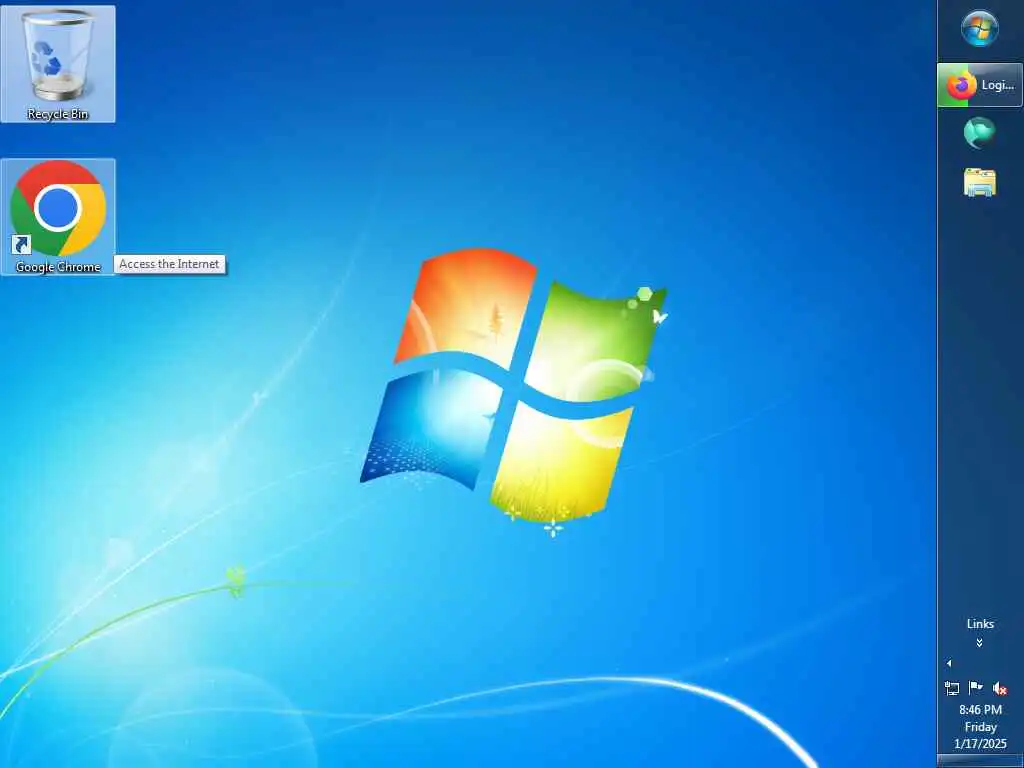The width and height of the screenshot is (1024, 768).
Task: Click the Google Chrome label text
Action: (58, 266)
